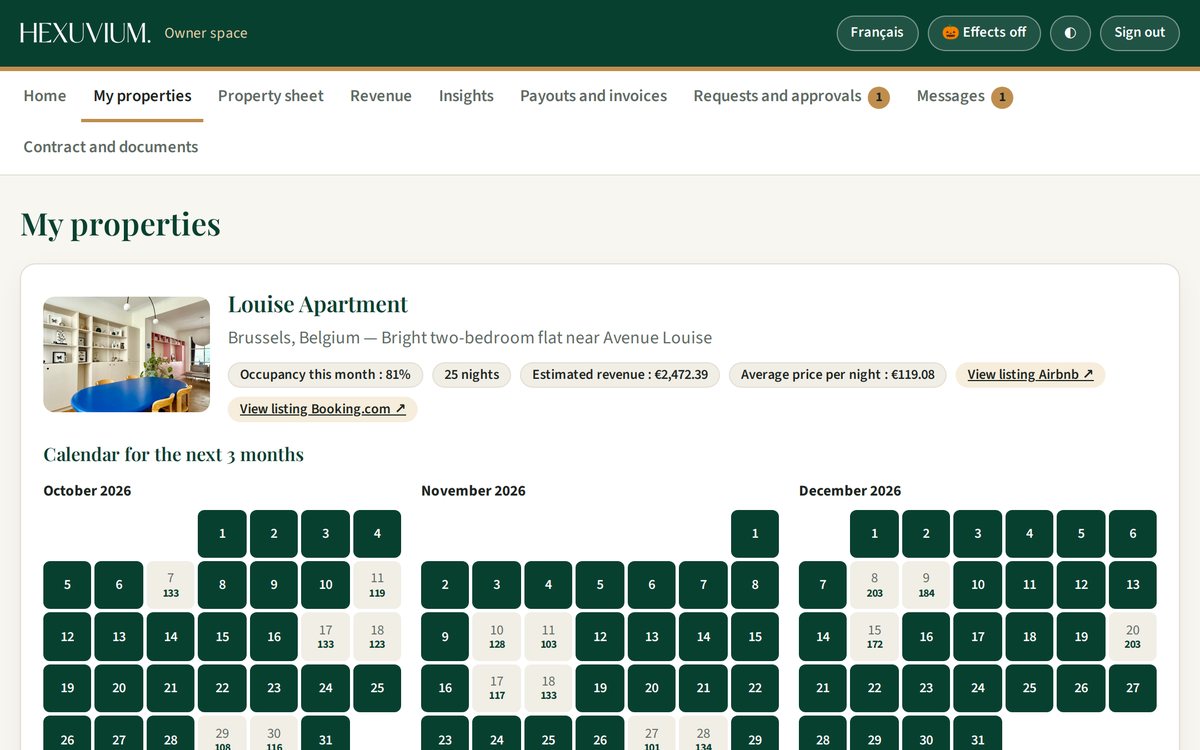Screen dimensions: 1200x750
Task: Click the 25 nights badge
Action: (472, 375)
